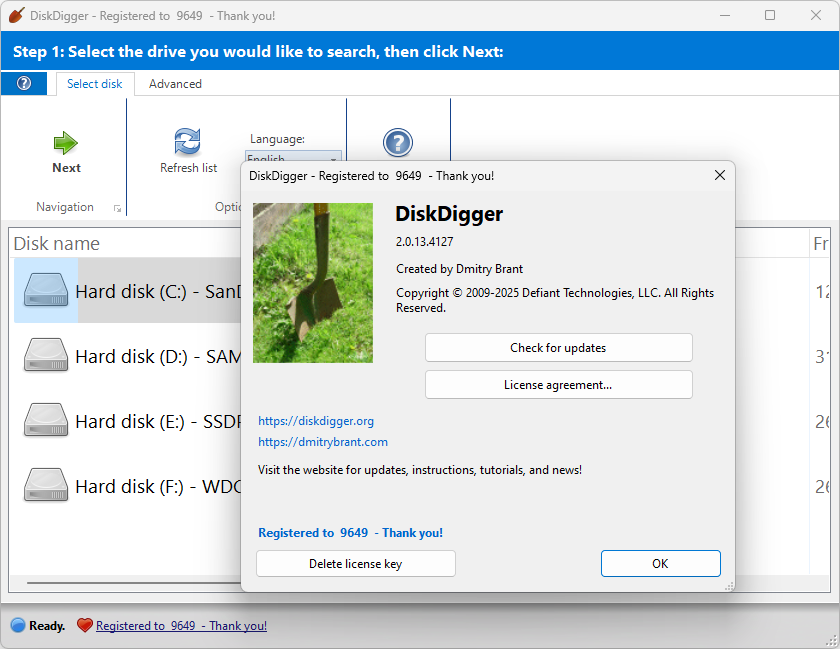Click the horizontal scrollbar under disk list
840x649 pixels.
tap(134, 582)
